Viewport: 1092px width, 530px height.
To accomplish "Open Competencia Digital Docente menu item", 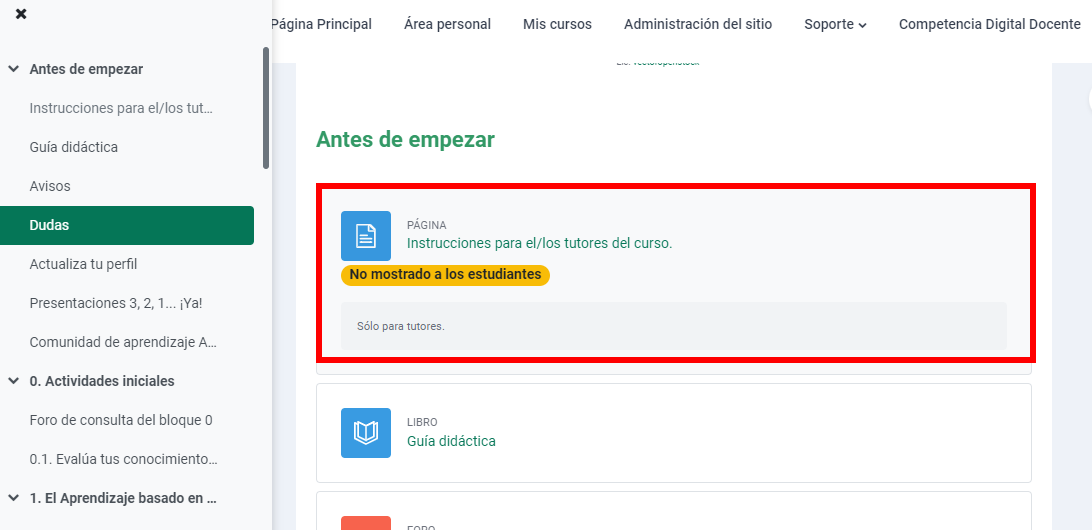I will click(990, 24).
